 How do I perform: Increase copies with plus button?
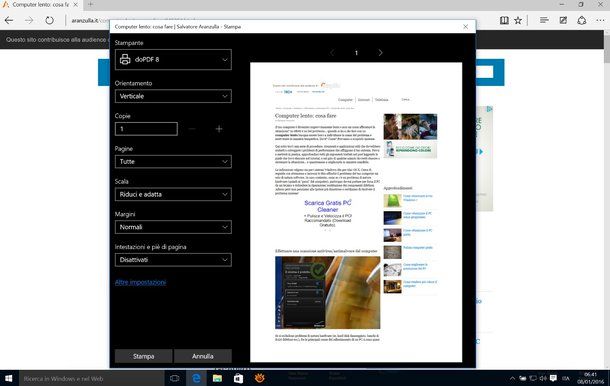[219, 129]
